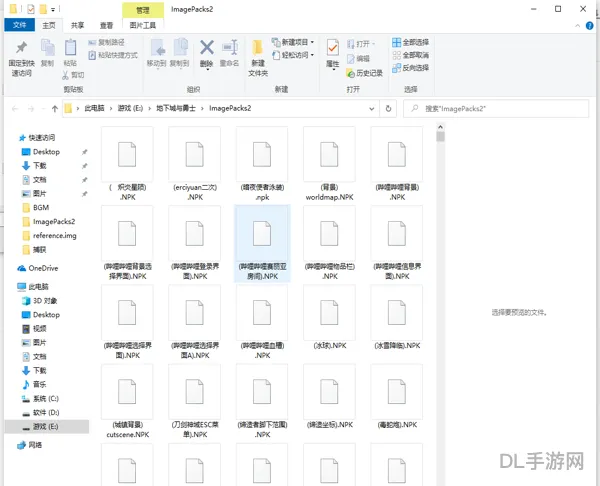Expand the address bar history dropdown
The width and height of the screenshot is (600, 486).
(x=371, y=109)
